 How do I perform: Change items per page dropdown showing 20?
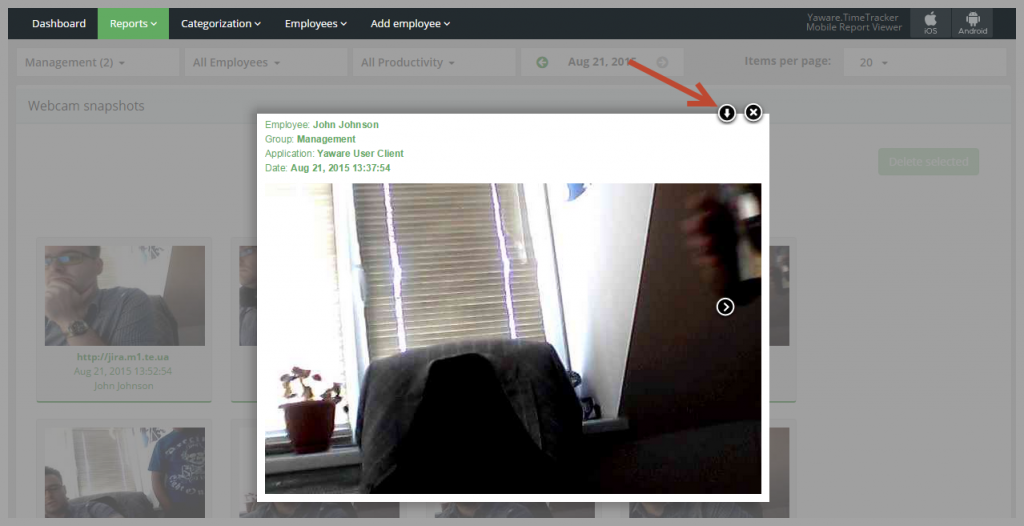[x=925, y=62]
